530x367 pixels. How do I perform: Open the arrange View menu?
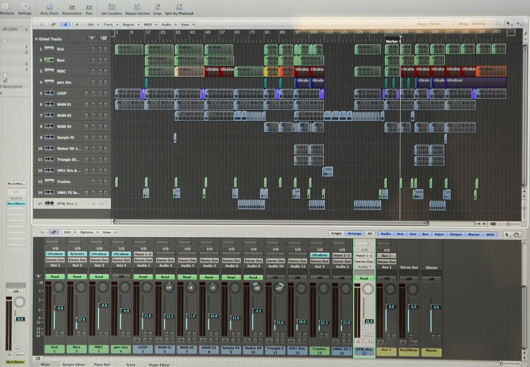(187, 24)
